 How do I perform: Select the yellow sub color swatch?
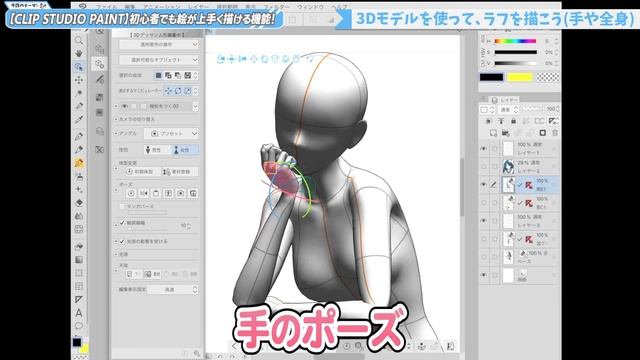(520, 77)
